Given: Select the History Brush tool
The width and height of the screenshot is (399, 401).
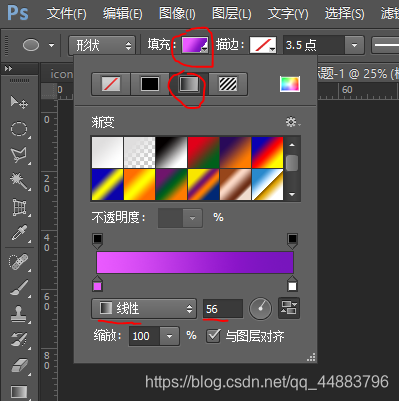Looking at the screenshot, I should click(x=19, y=339).
